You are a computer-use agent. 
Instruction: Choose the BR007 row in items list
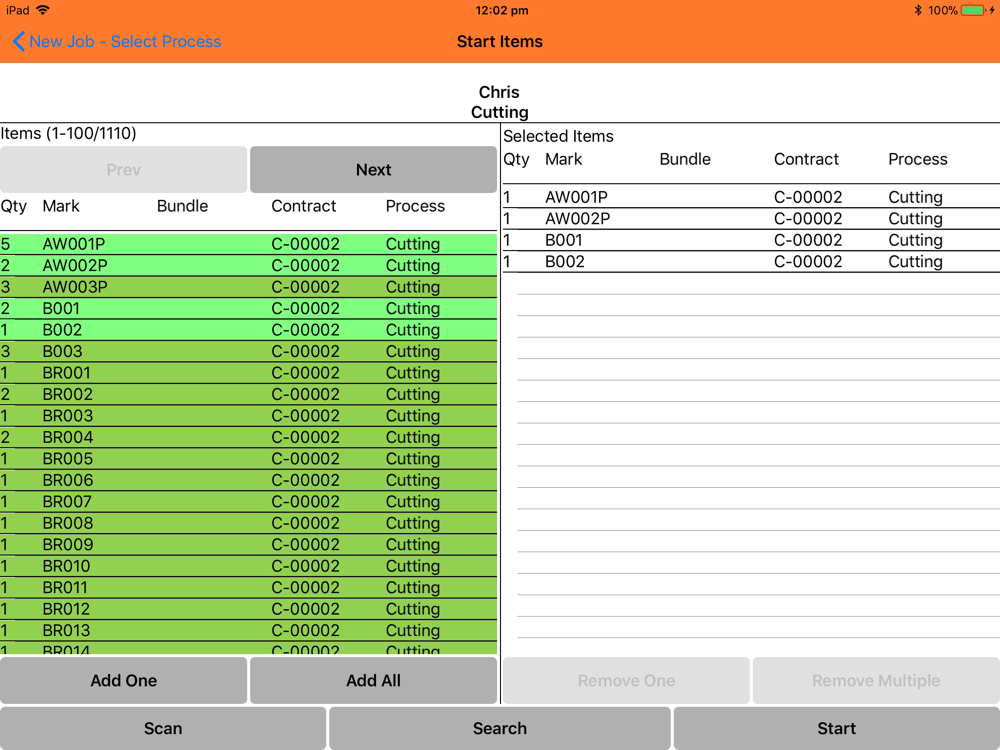248,502
